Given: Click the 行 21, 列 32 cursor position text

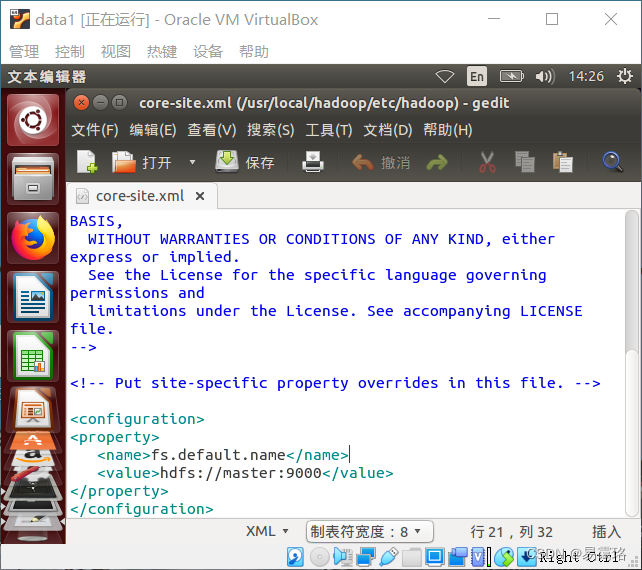Looking at the screenshot, I should pyautogui.click(x=511, y=532).
